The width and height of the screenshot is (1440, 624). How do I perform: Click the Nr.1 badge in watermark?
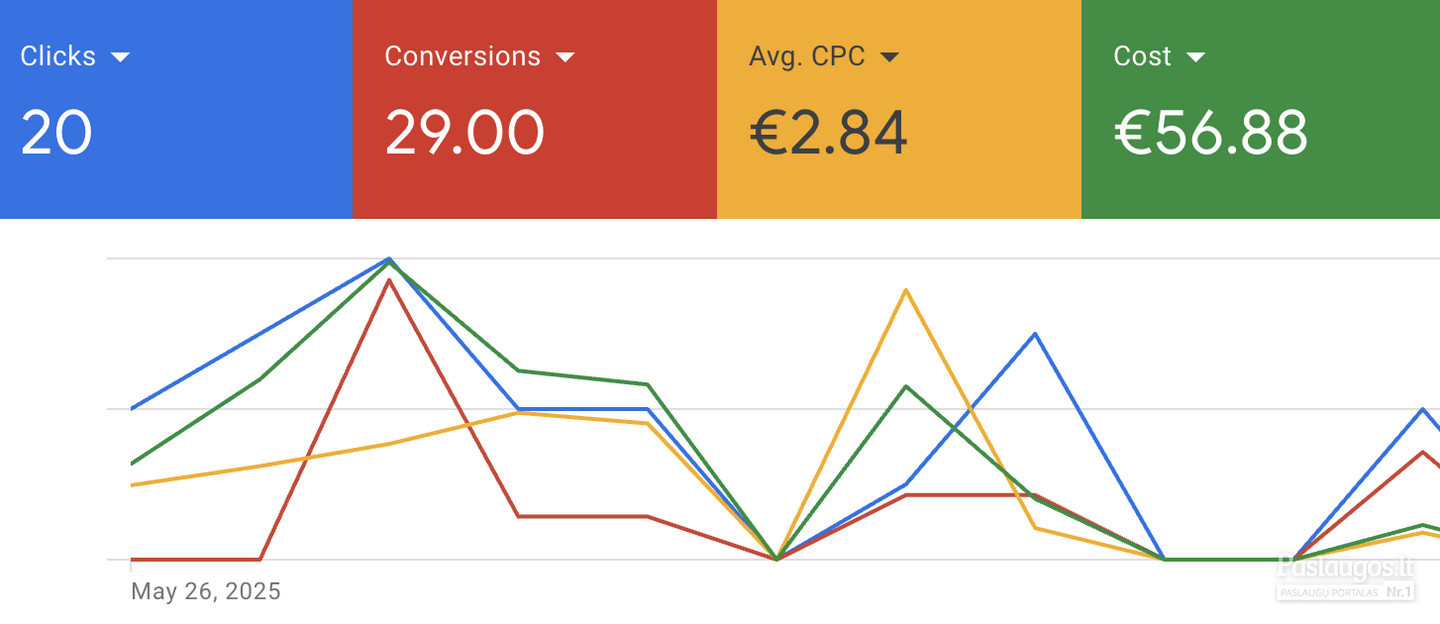pyautogui.click(x=1397, y=593)
